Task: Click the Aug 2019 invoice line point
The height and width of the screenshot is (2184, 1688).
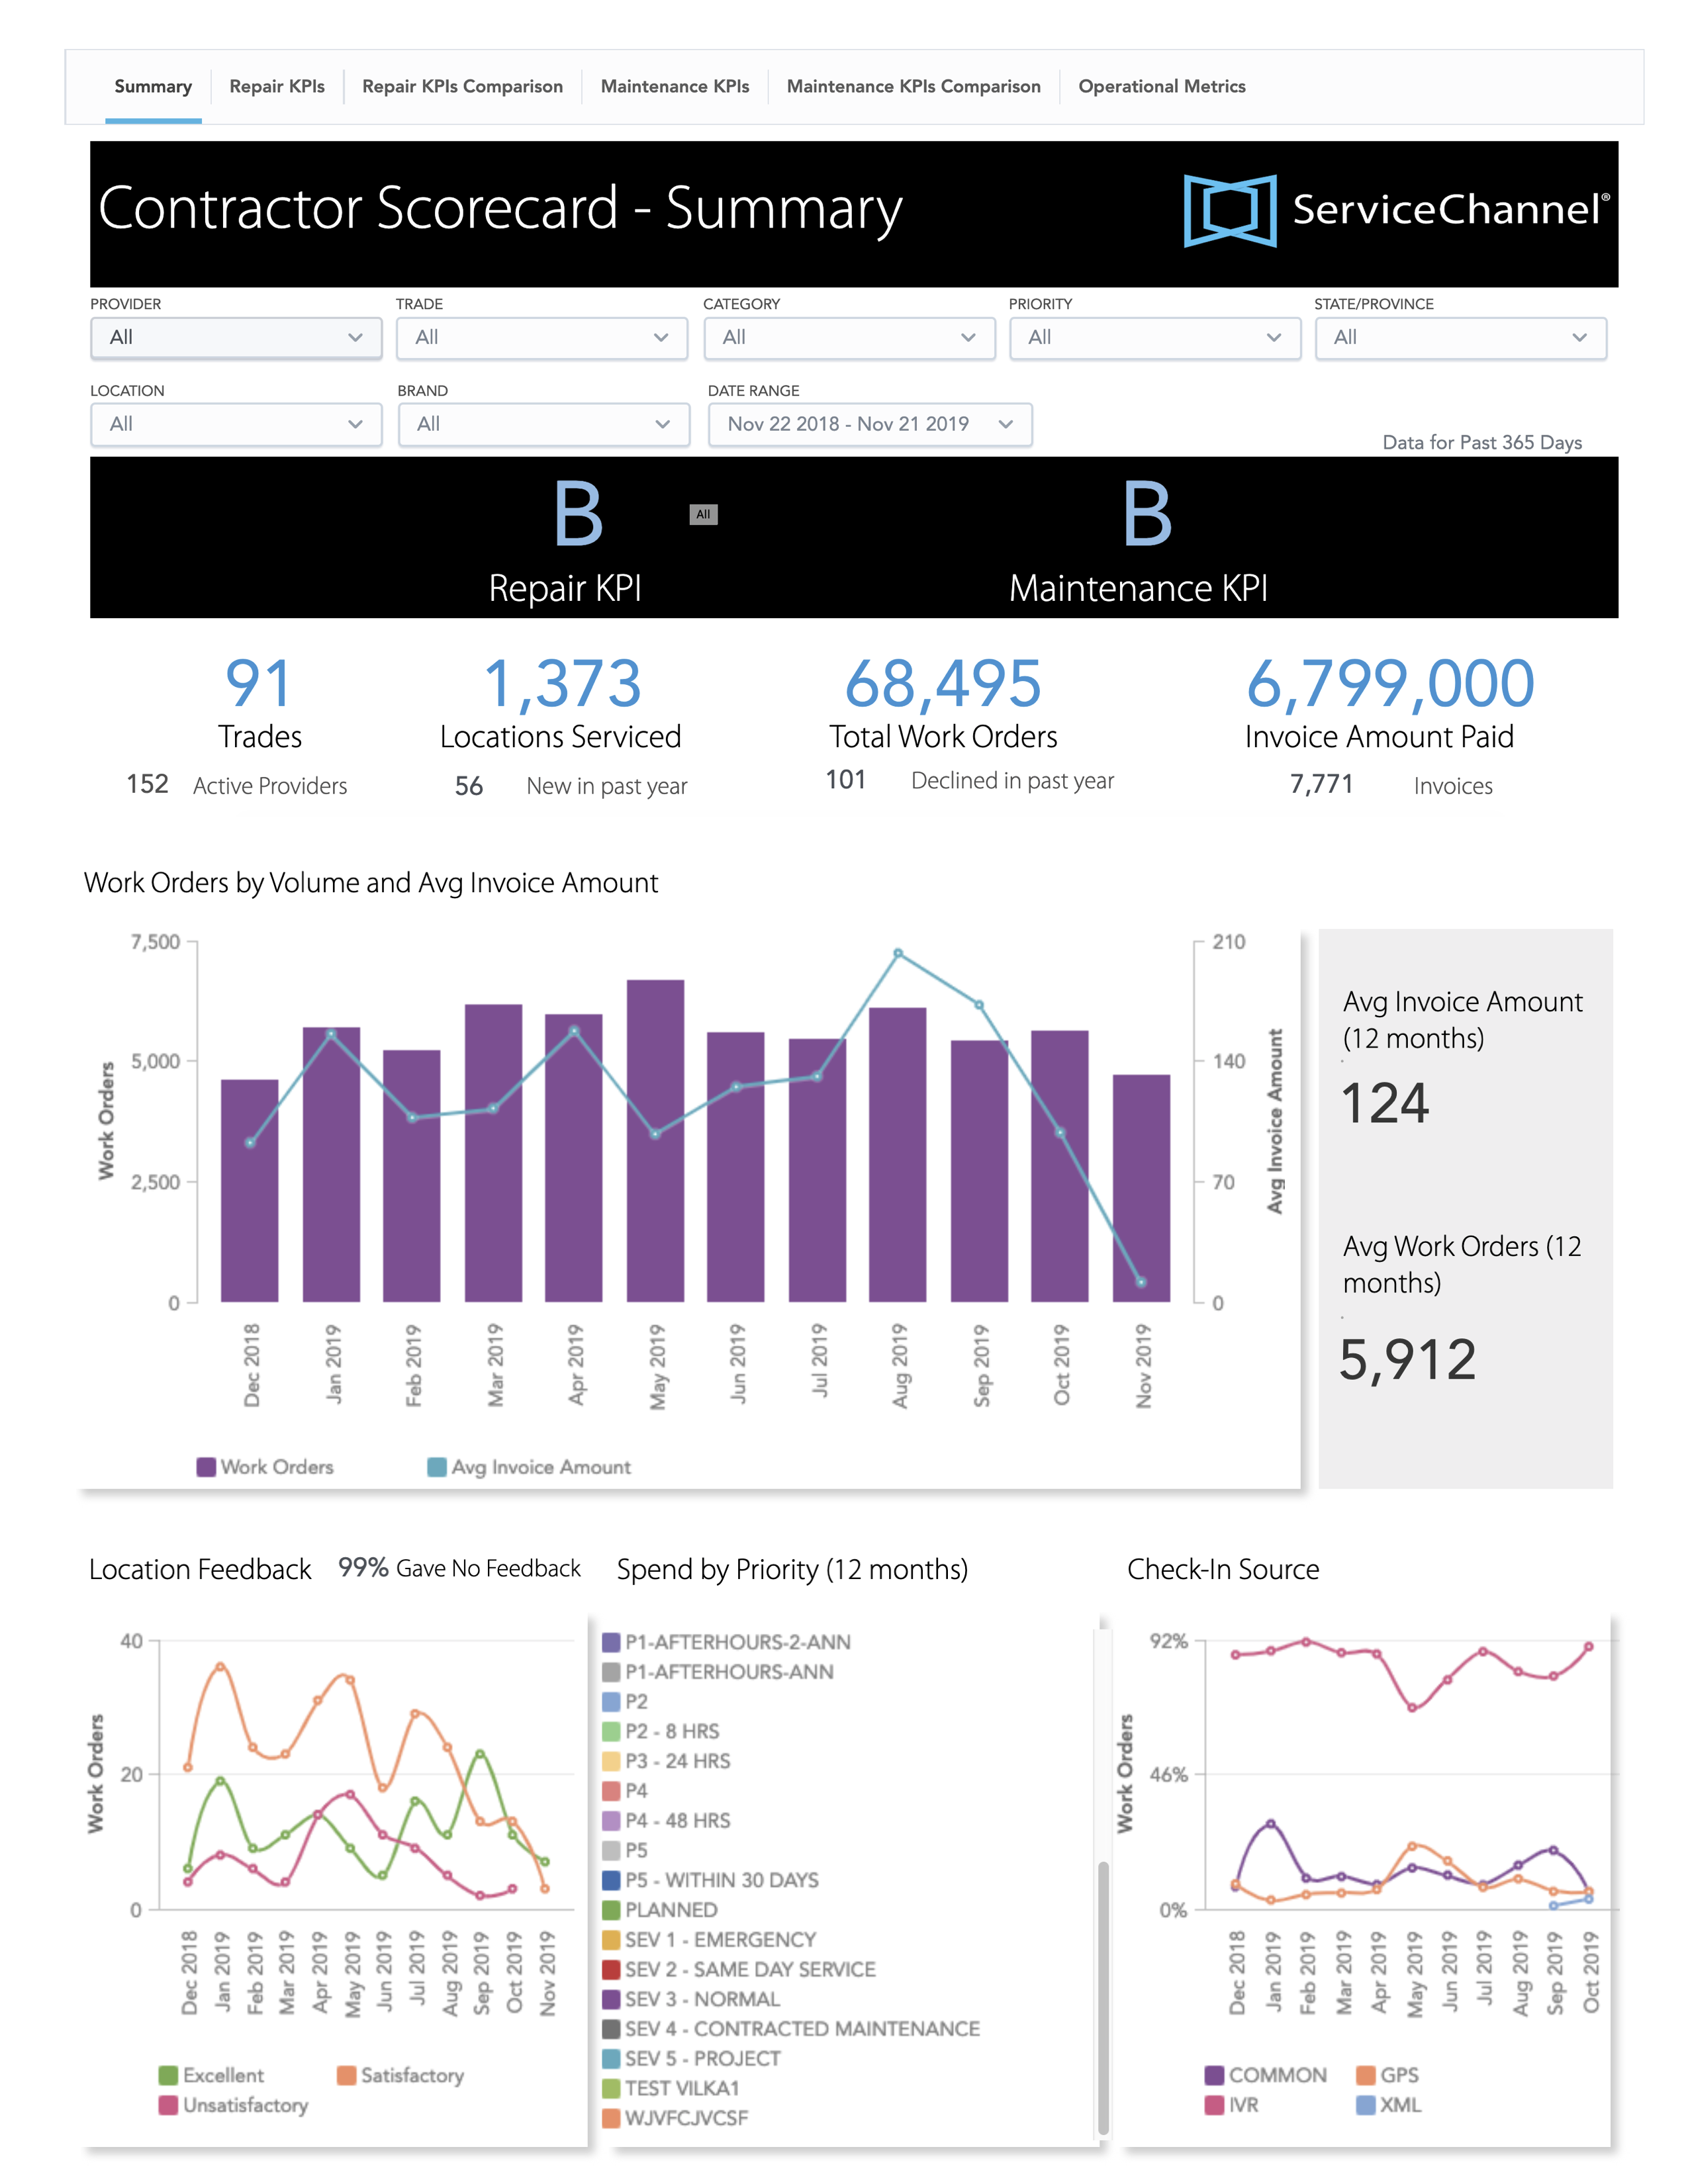Action: point(898,954)
